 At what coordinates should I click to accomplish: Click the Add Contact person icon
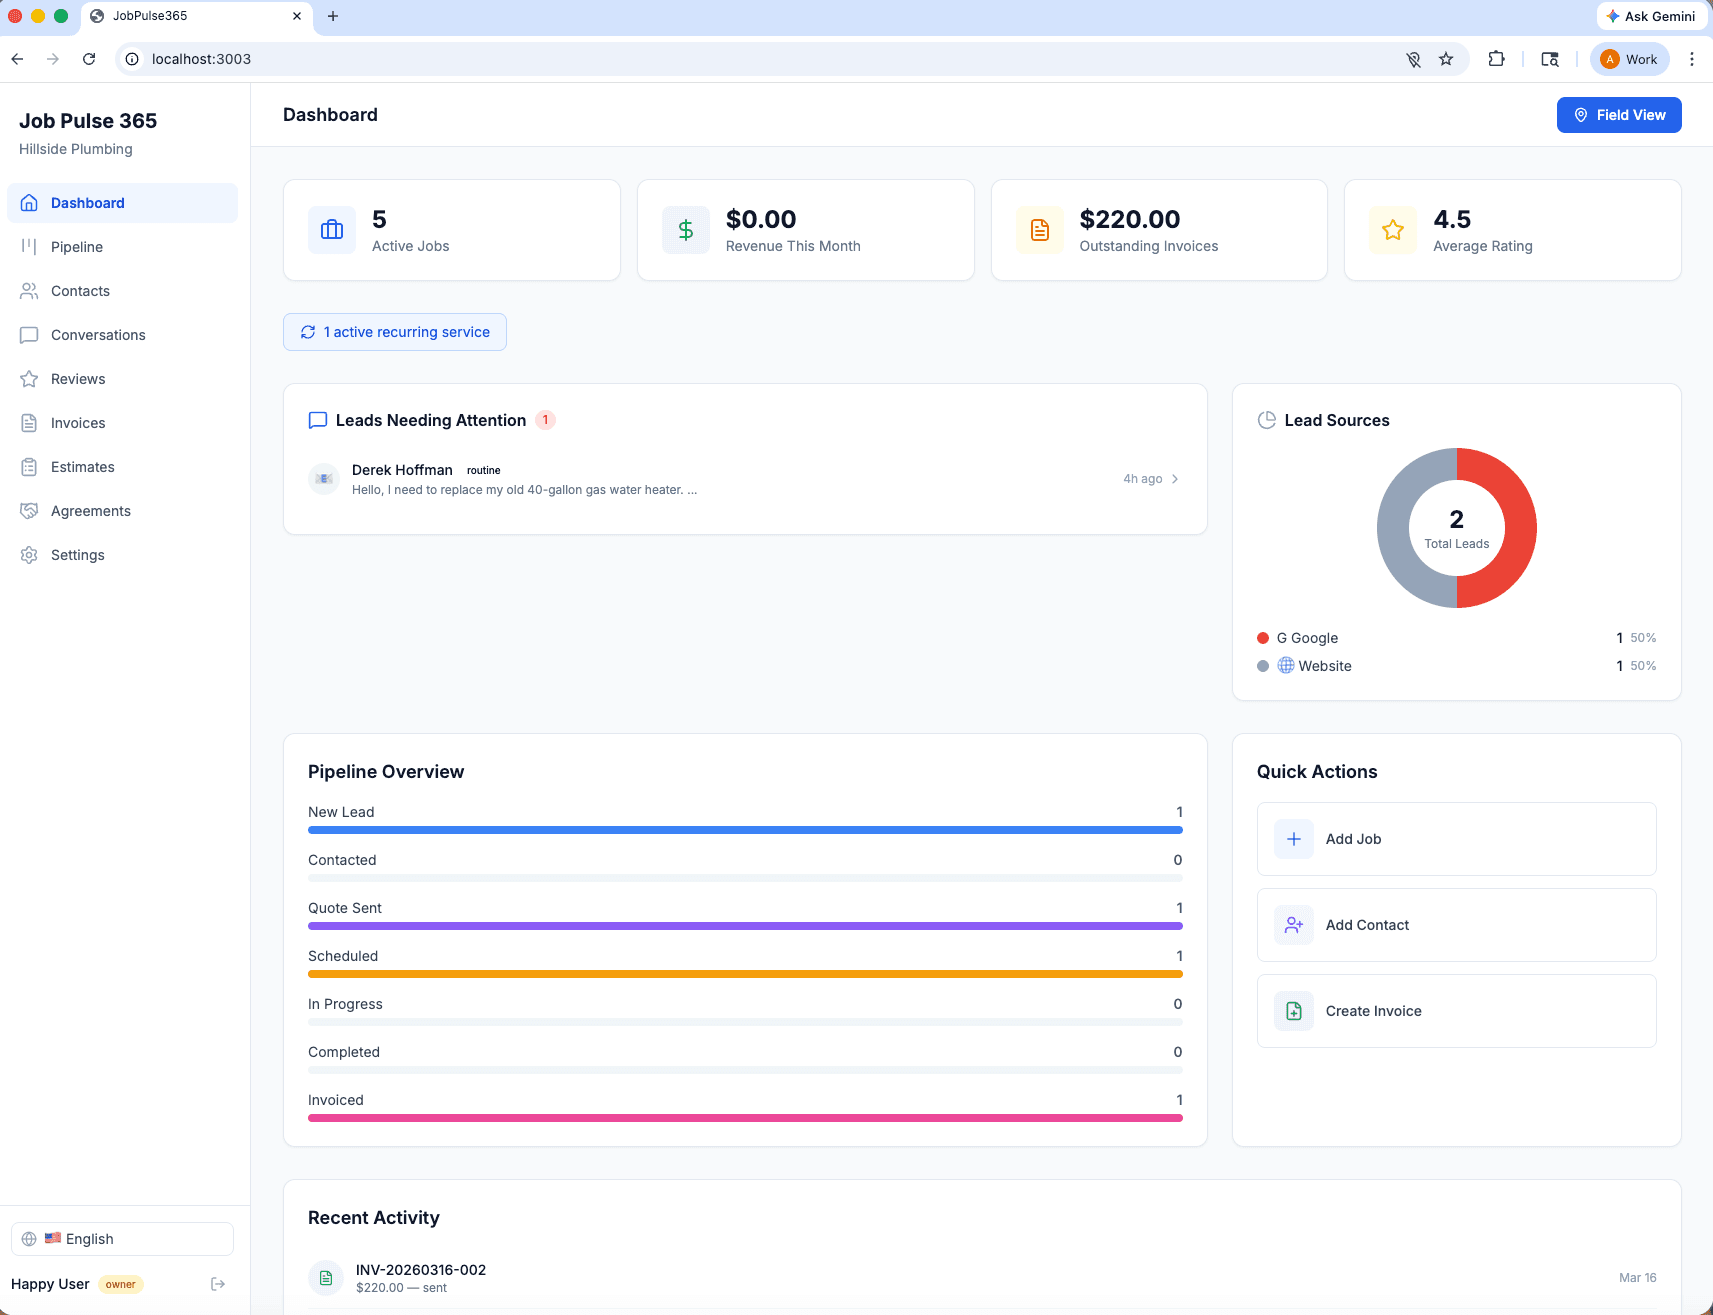pos(1294,924)
